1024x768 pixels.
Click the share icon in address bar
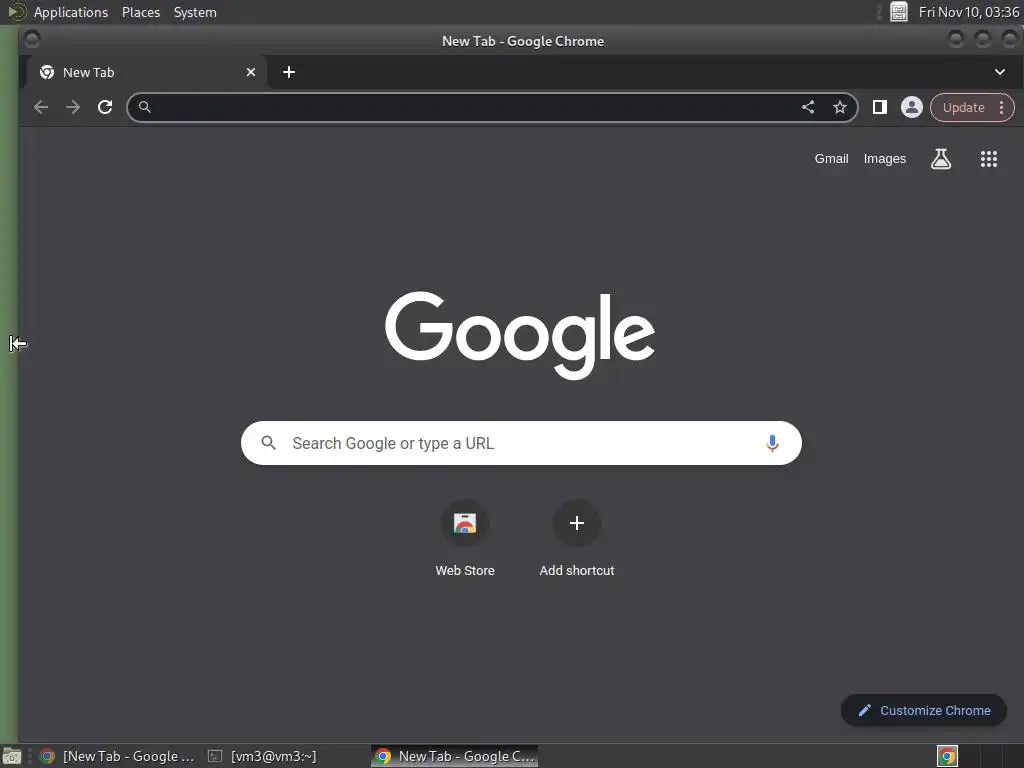808,107
